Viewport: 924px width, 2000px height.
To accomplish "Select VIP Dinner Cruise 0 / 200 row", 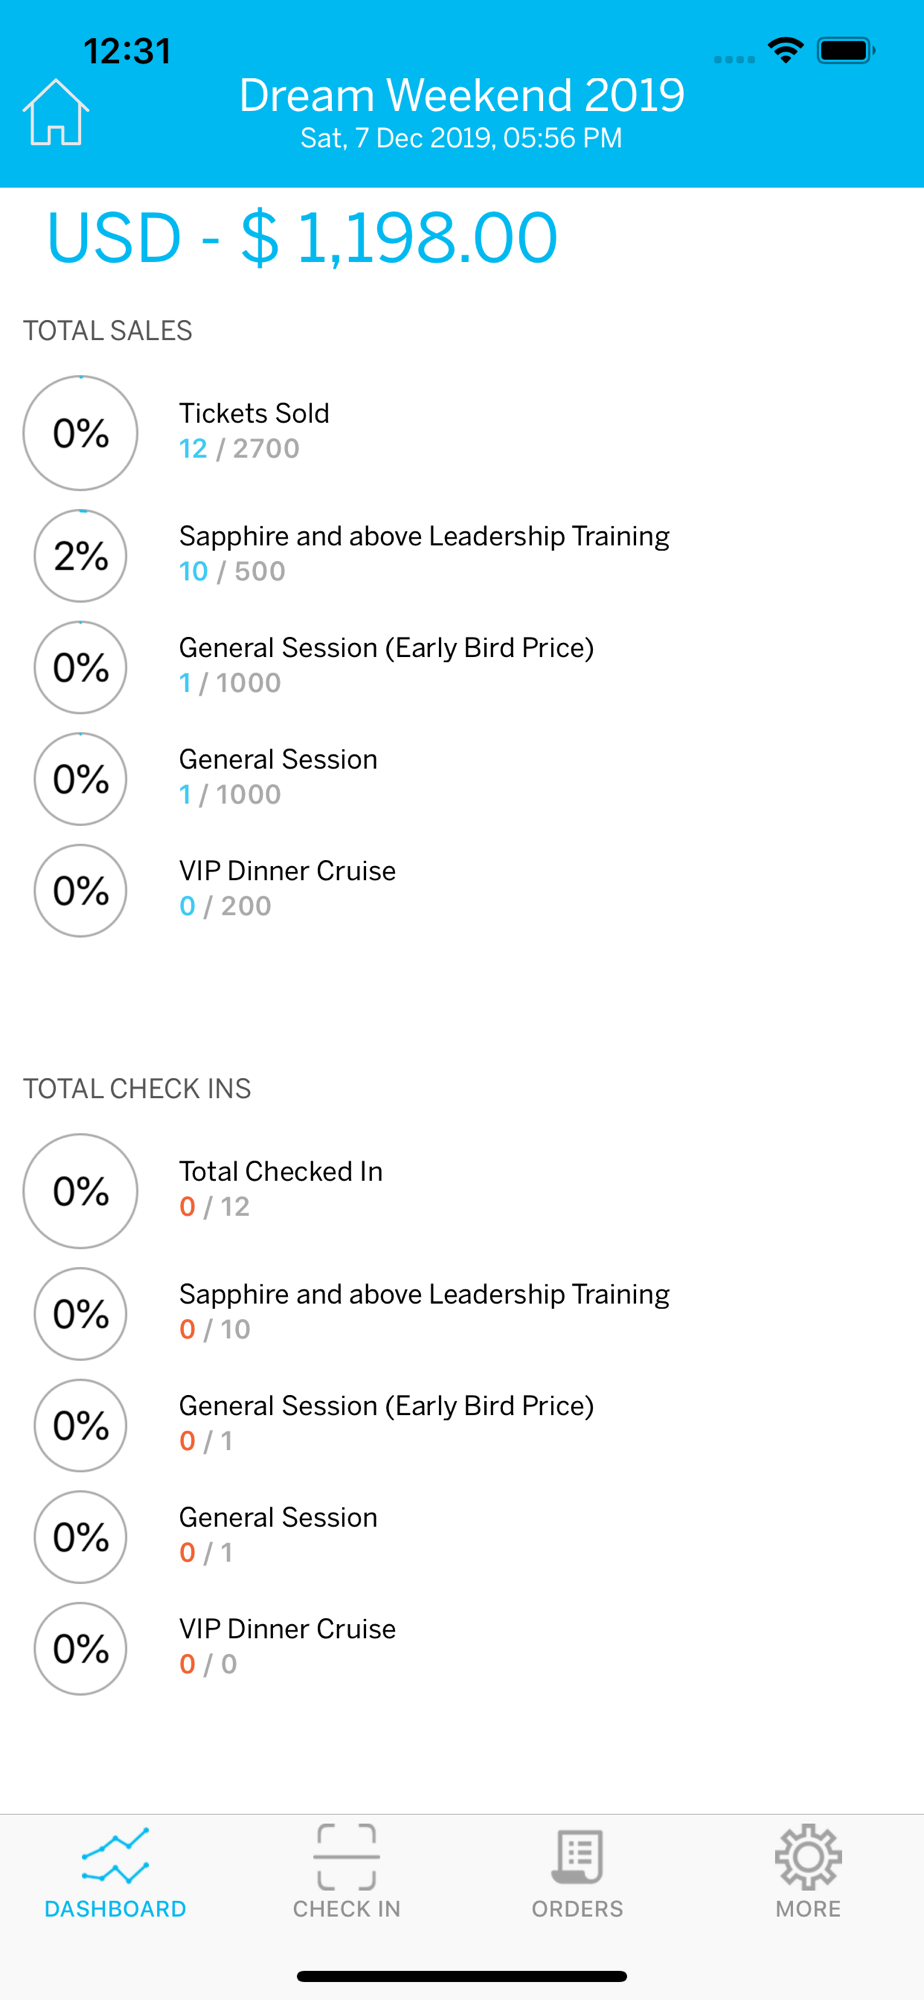I will [462, 889].
